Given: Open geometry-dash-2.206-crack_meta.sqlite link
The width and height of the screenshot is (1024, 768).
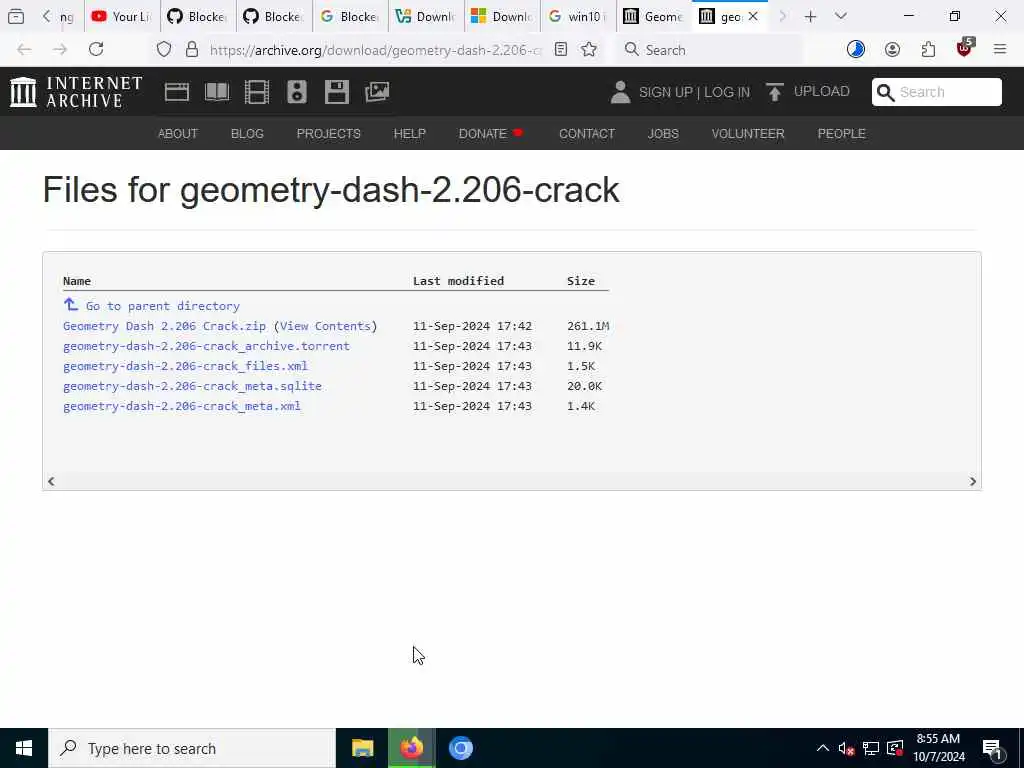Looking at the screenshot, I should [193, 386].
